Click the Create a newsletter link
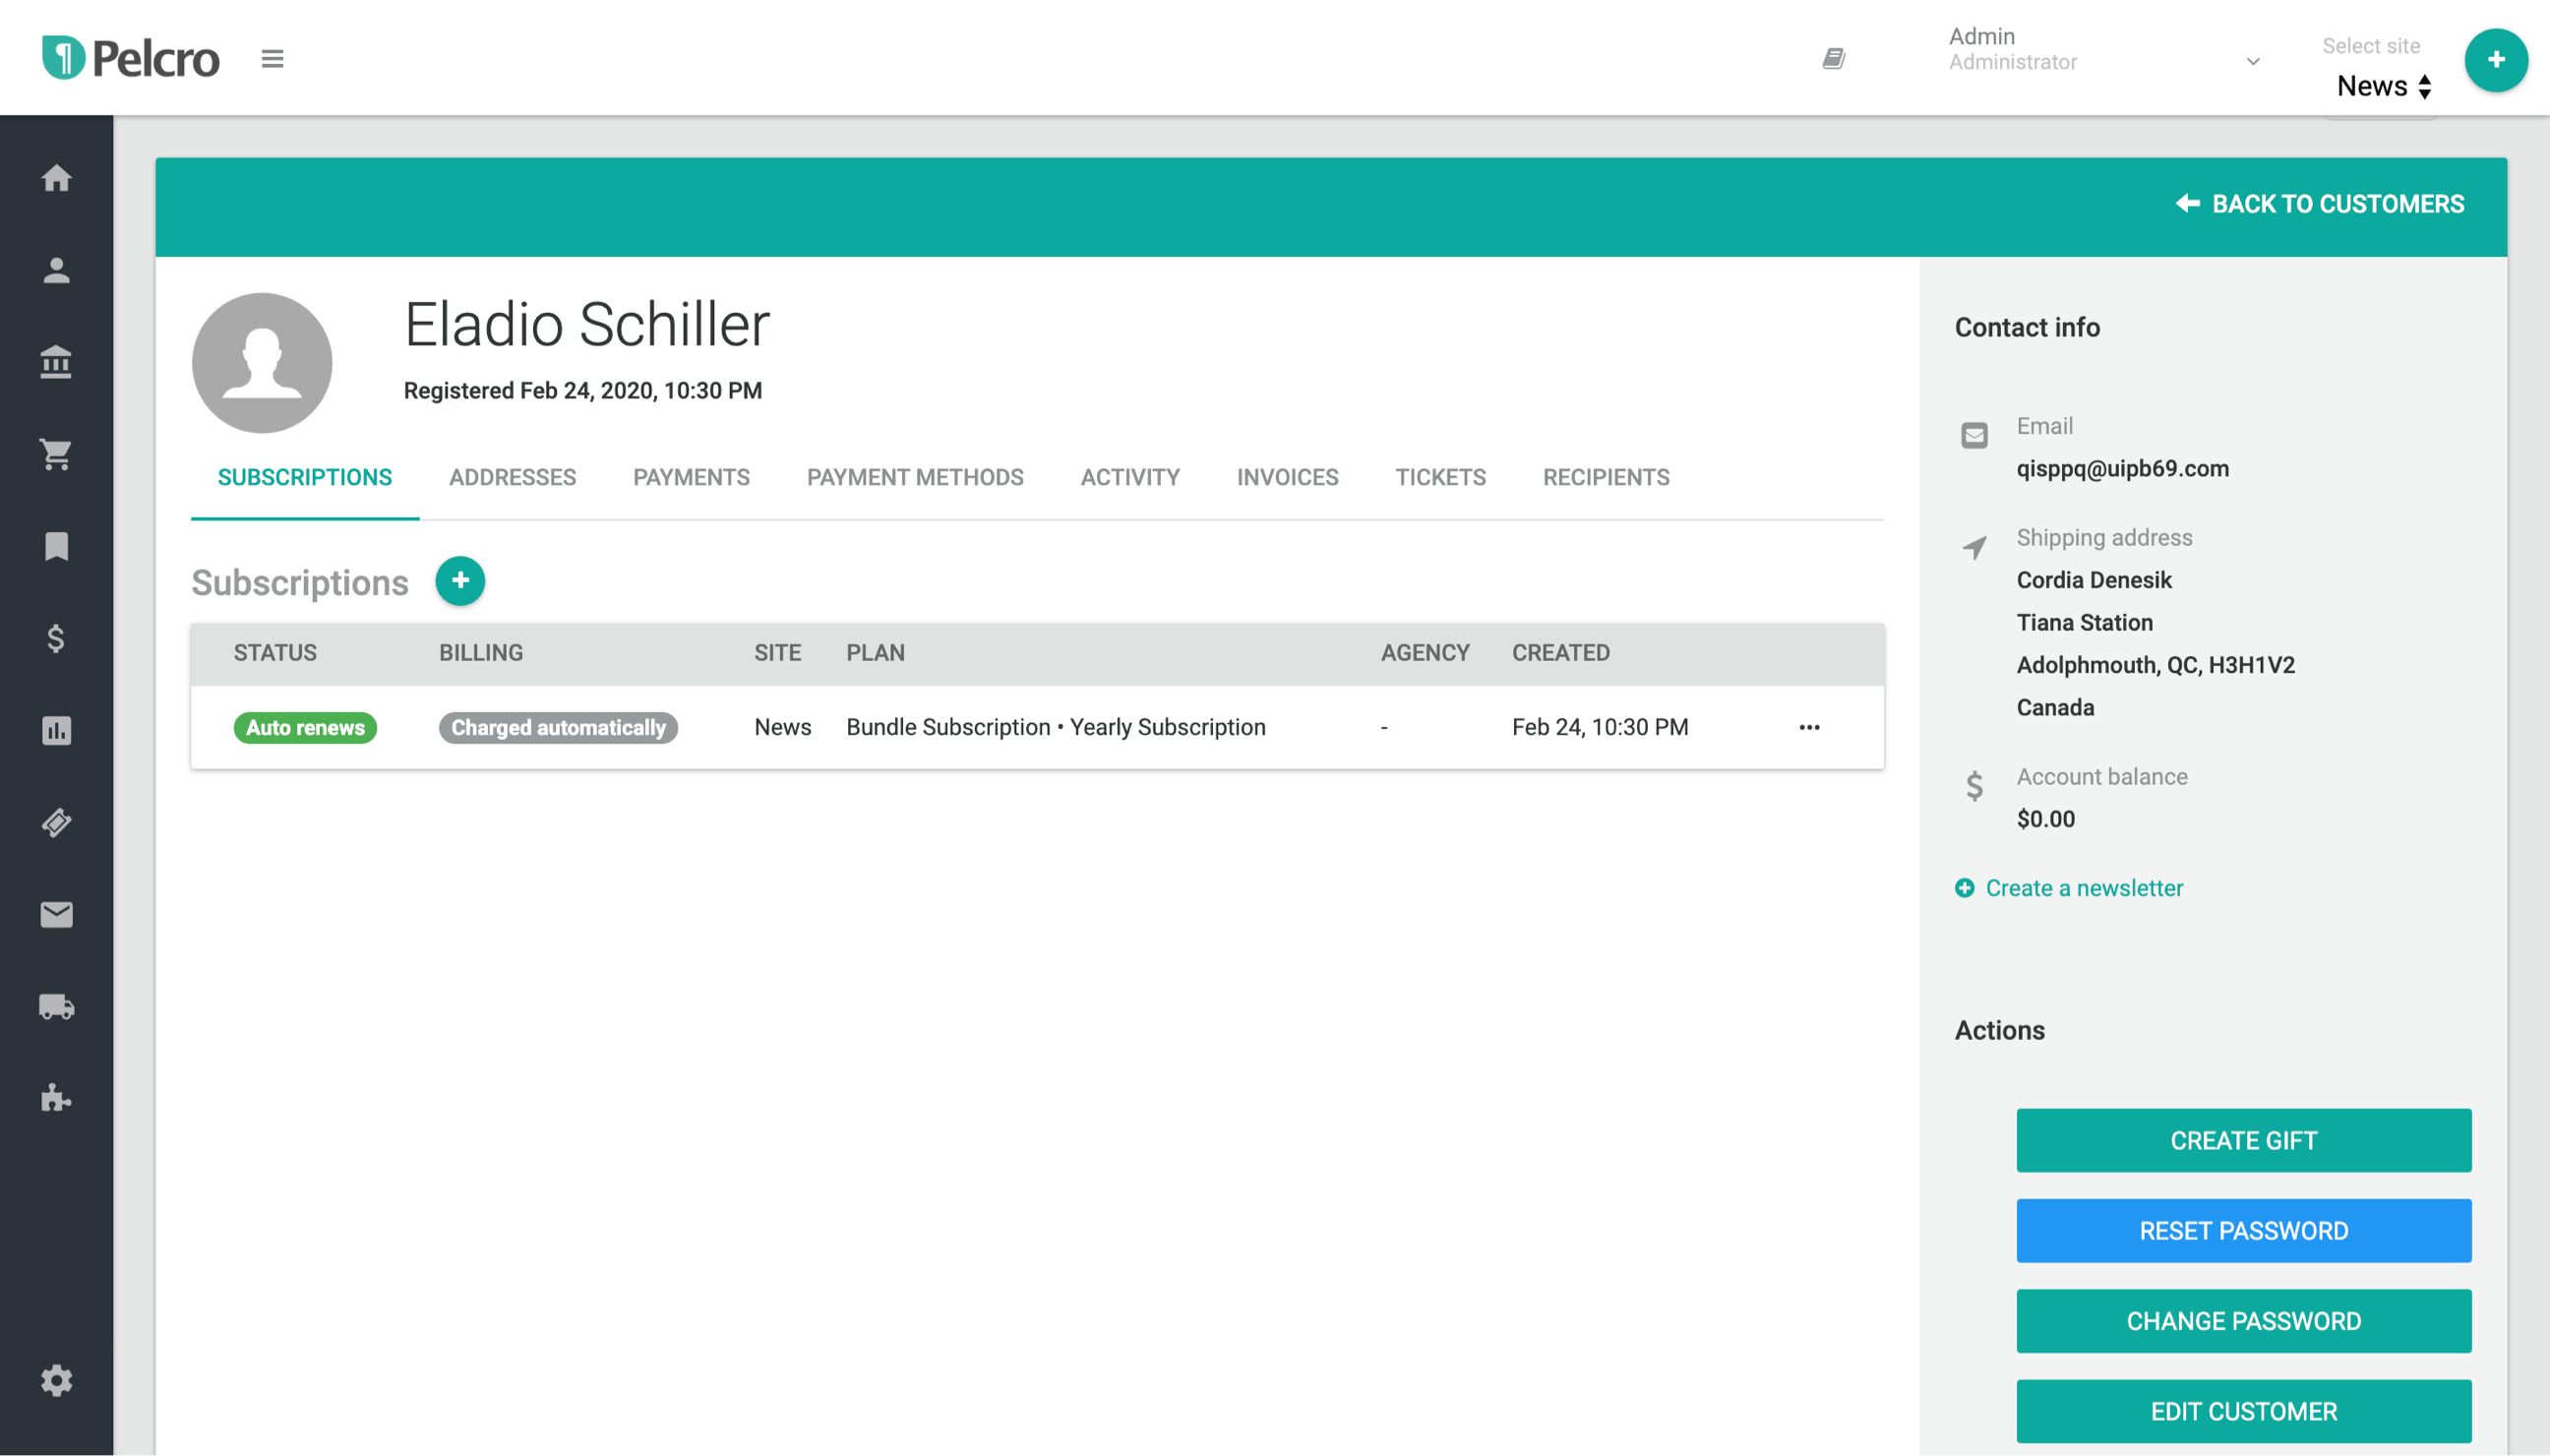The width and height of the screenshot is (2550, 1456). (2083, 888)
